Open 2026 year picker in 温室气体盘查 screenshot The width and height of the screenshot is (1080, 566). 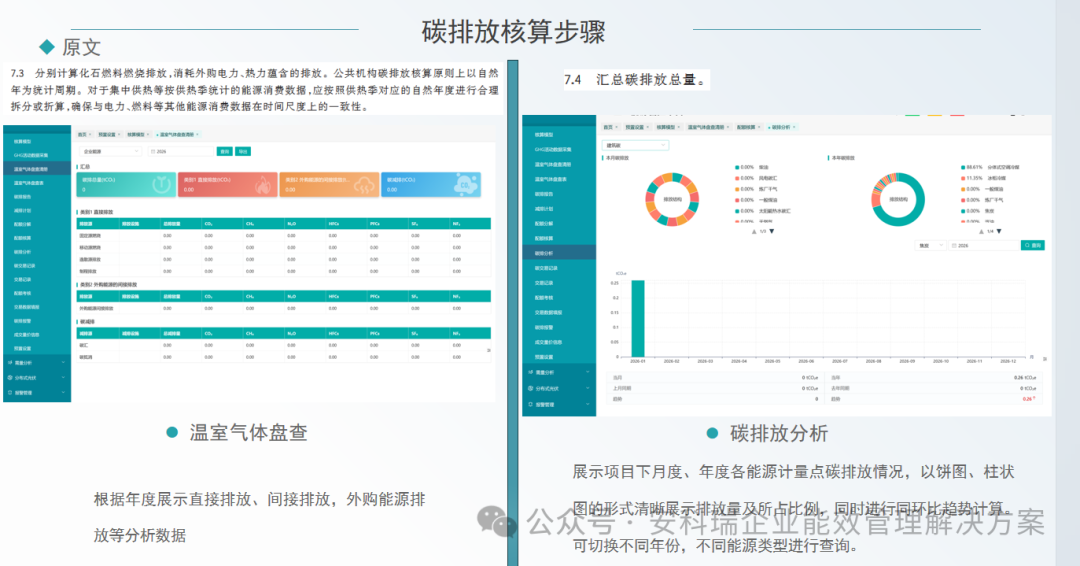click(180, 151)
